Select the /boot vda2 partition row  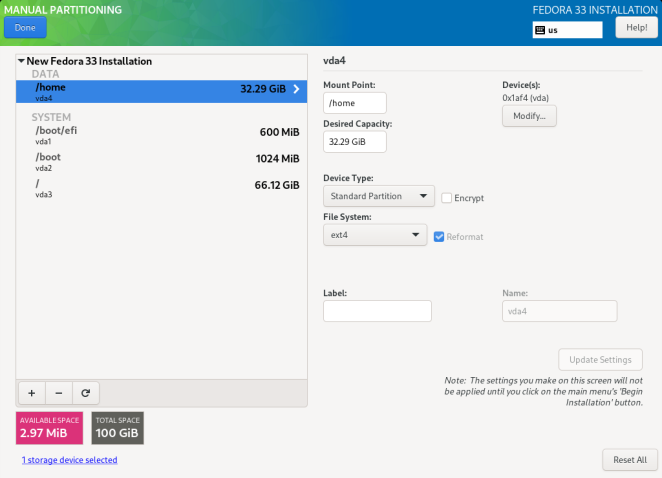pos(161,162)
